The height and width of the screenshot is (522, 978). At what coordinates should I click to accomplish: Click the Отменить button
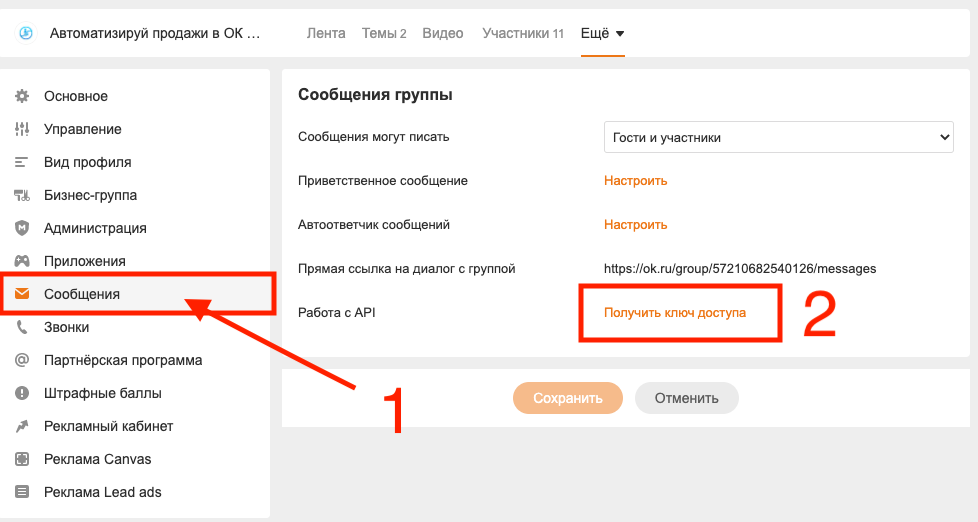click(686, 398)
